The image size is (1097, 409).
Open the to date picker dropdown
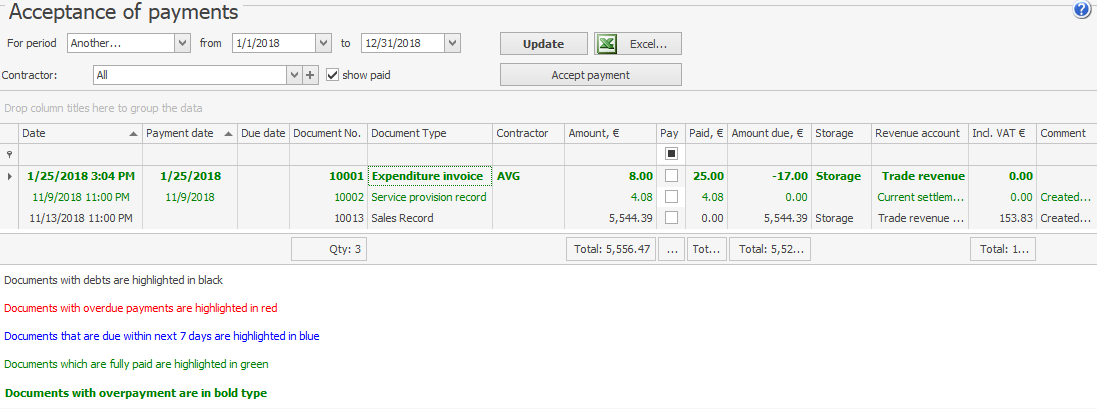(x=452, y=43)
